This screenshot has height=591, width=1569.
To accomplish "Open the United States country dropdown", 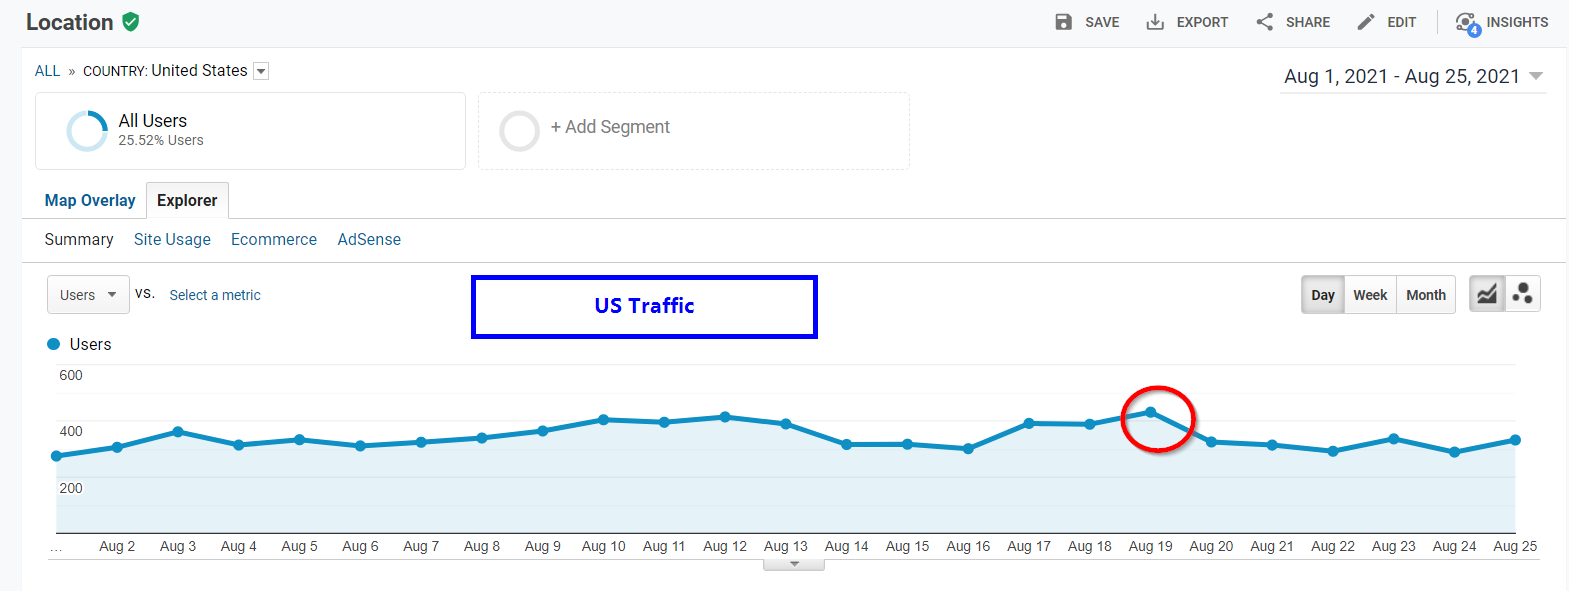I will (x=261, y=71).
